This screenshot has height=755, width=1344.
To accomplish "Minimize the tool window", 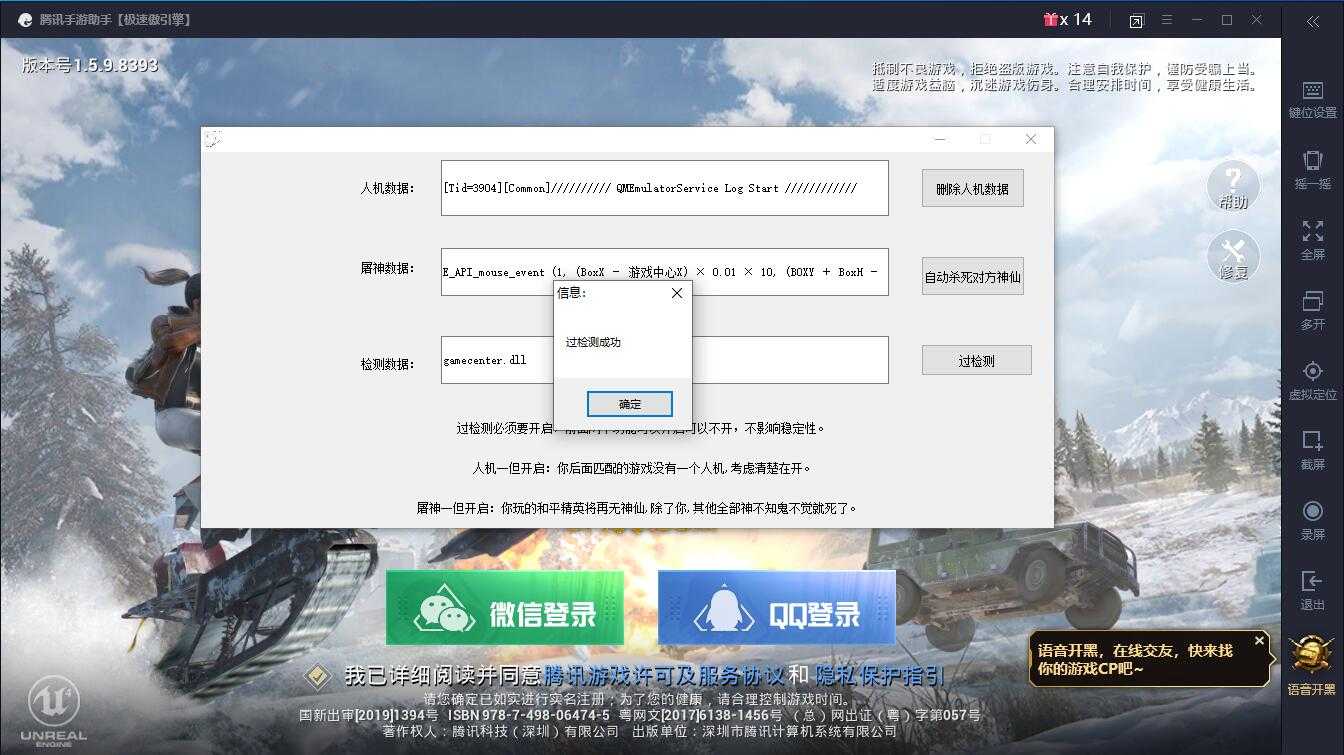I will point(938,139).
